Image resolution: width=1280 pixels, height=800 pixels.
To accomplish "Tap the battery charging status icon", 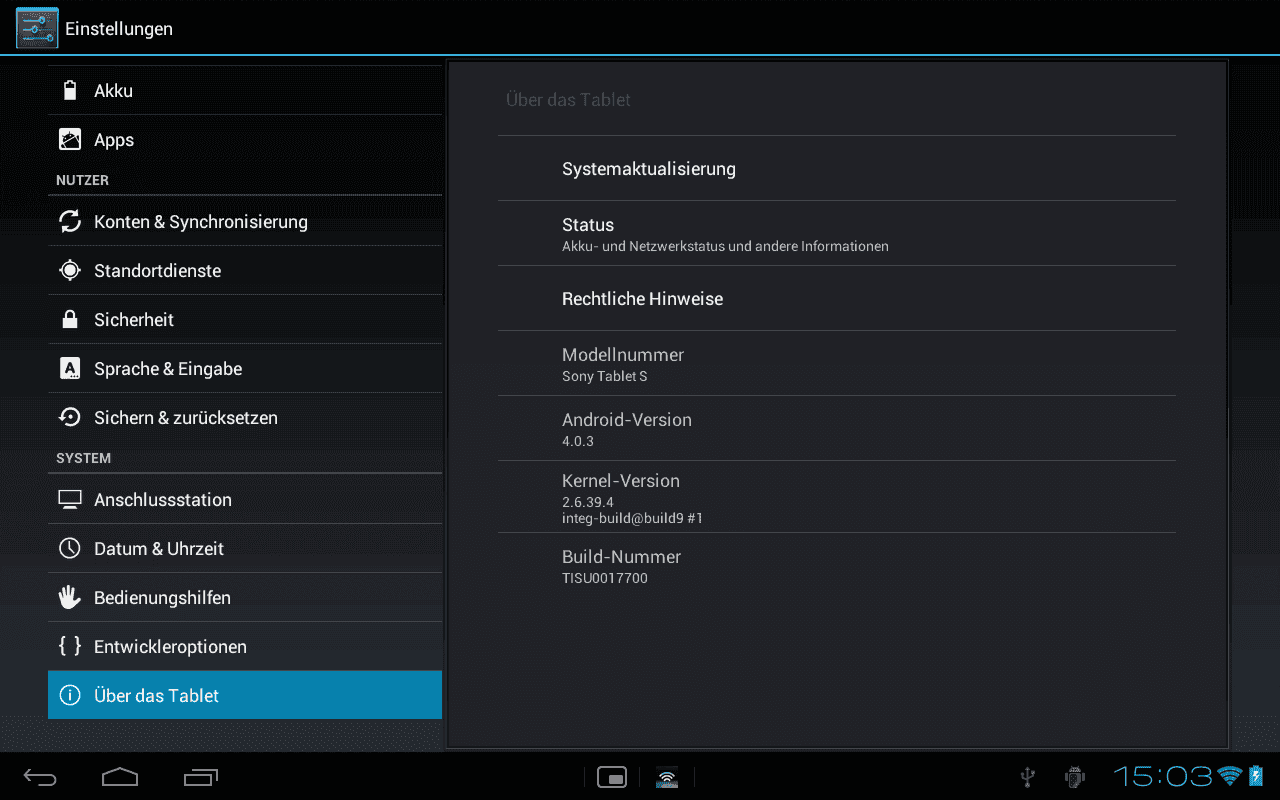I will (x=1256, y=776).
